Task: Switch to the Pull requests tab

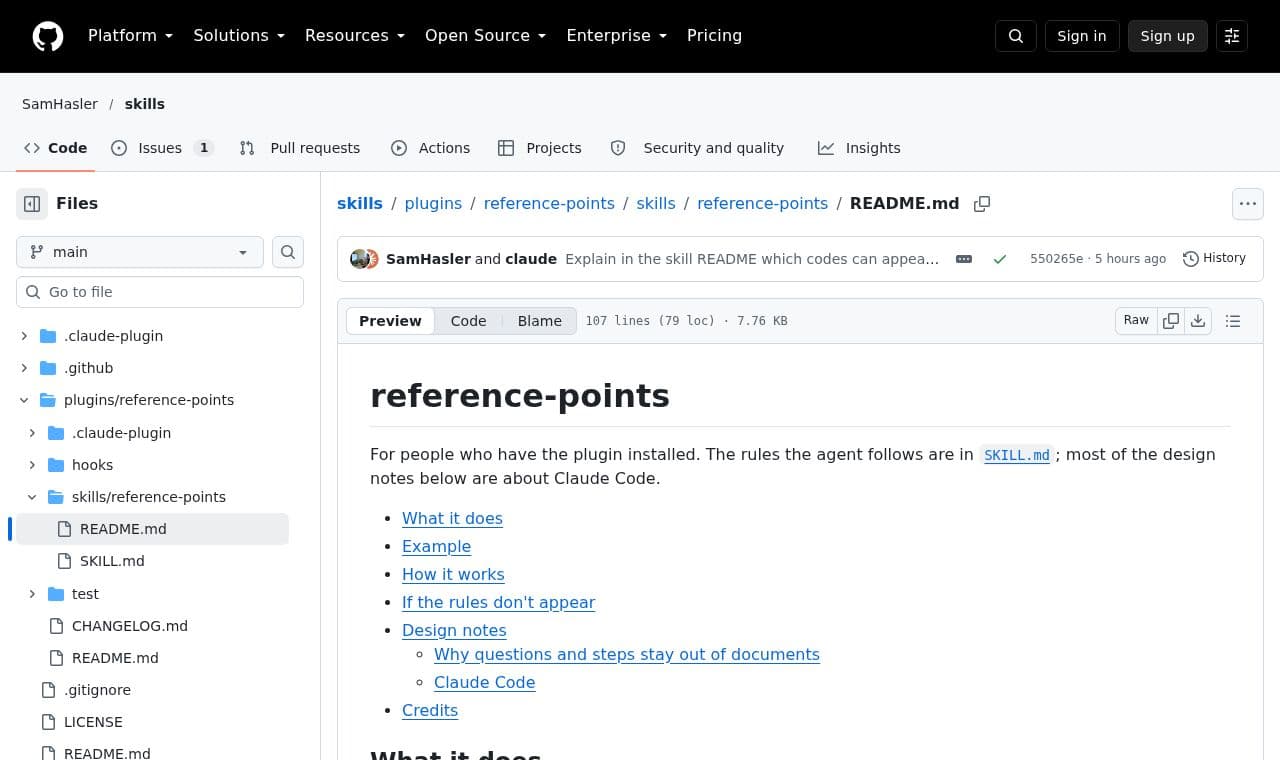Action: point(300,148)
